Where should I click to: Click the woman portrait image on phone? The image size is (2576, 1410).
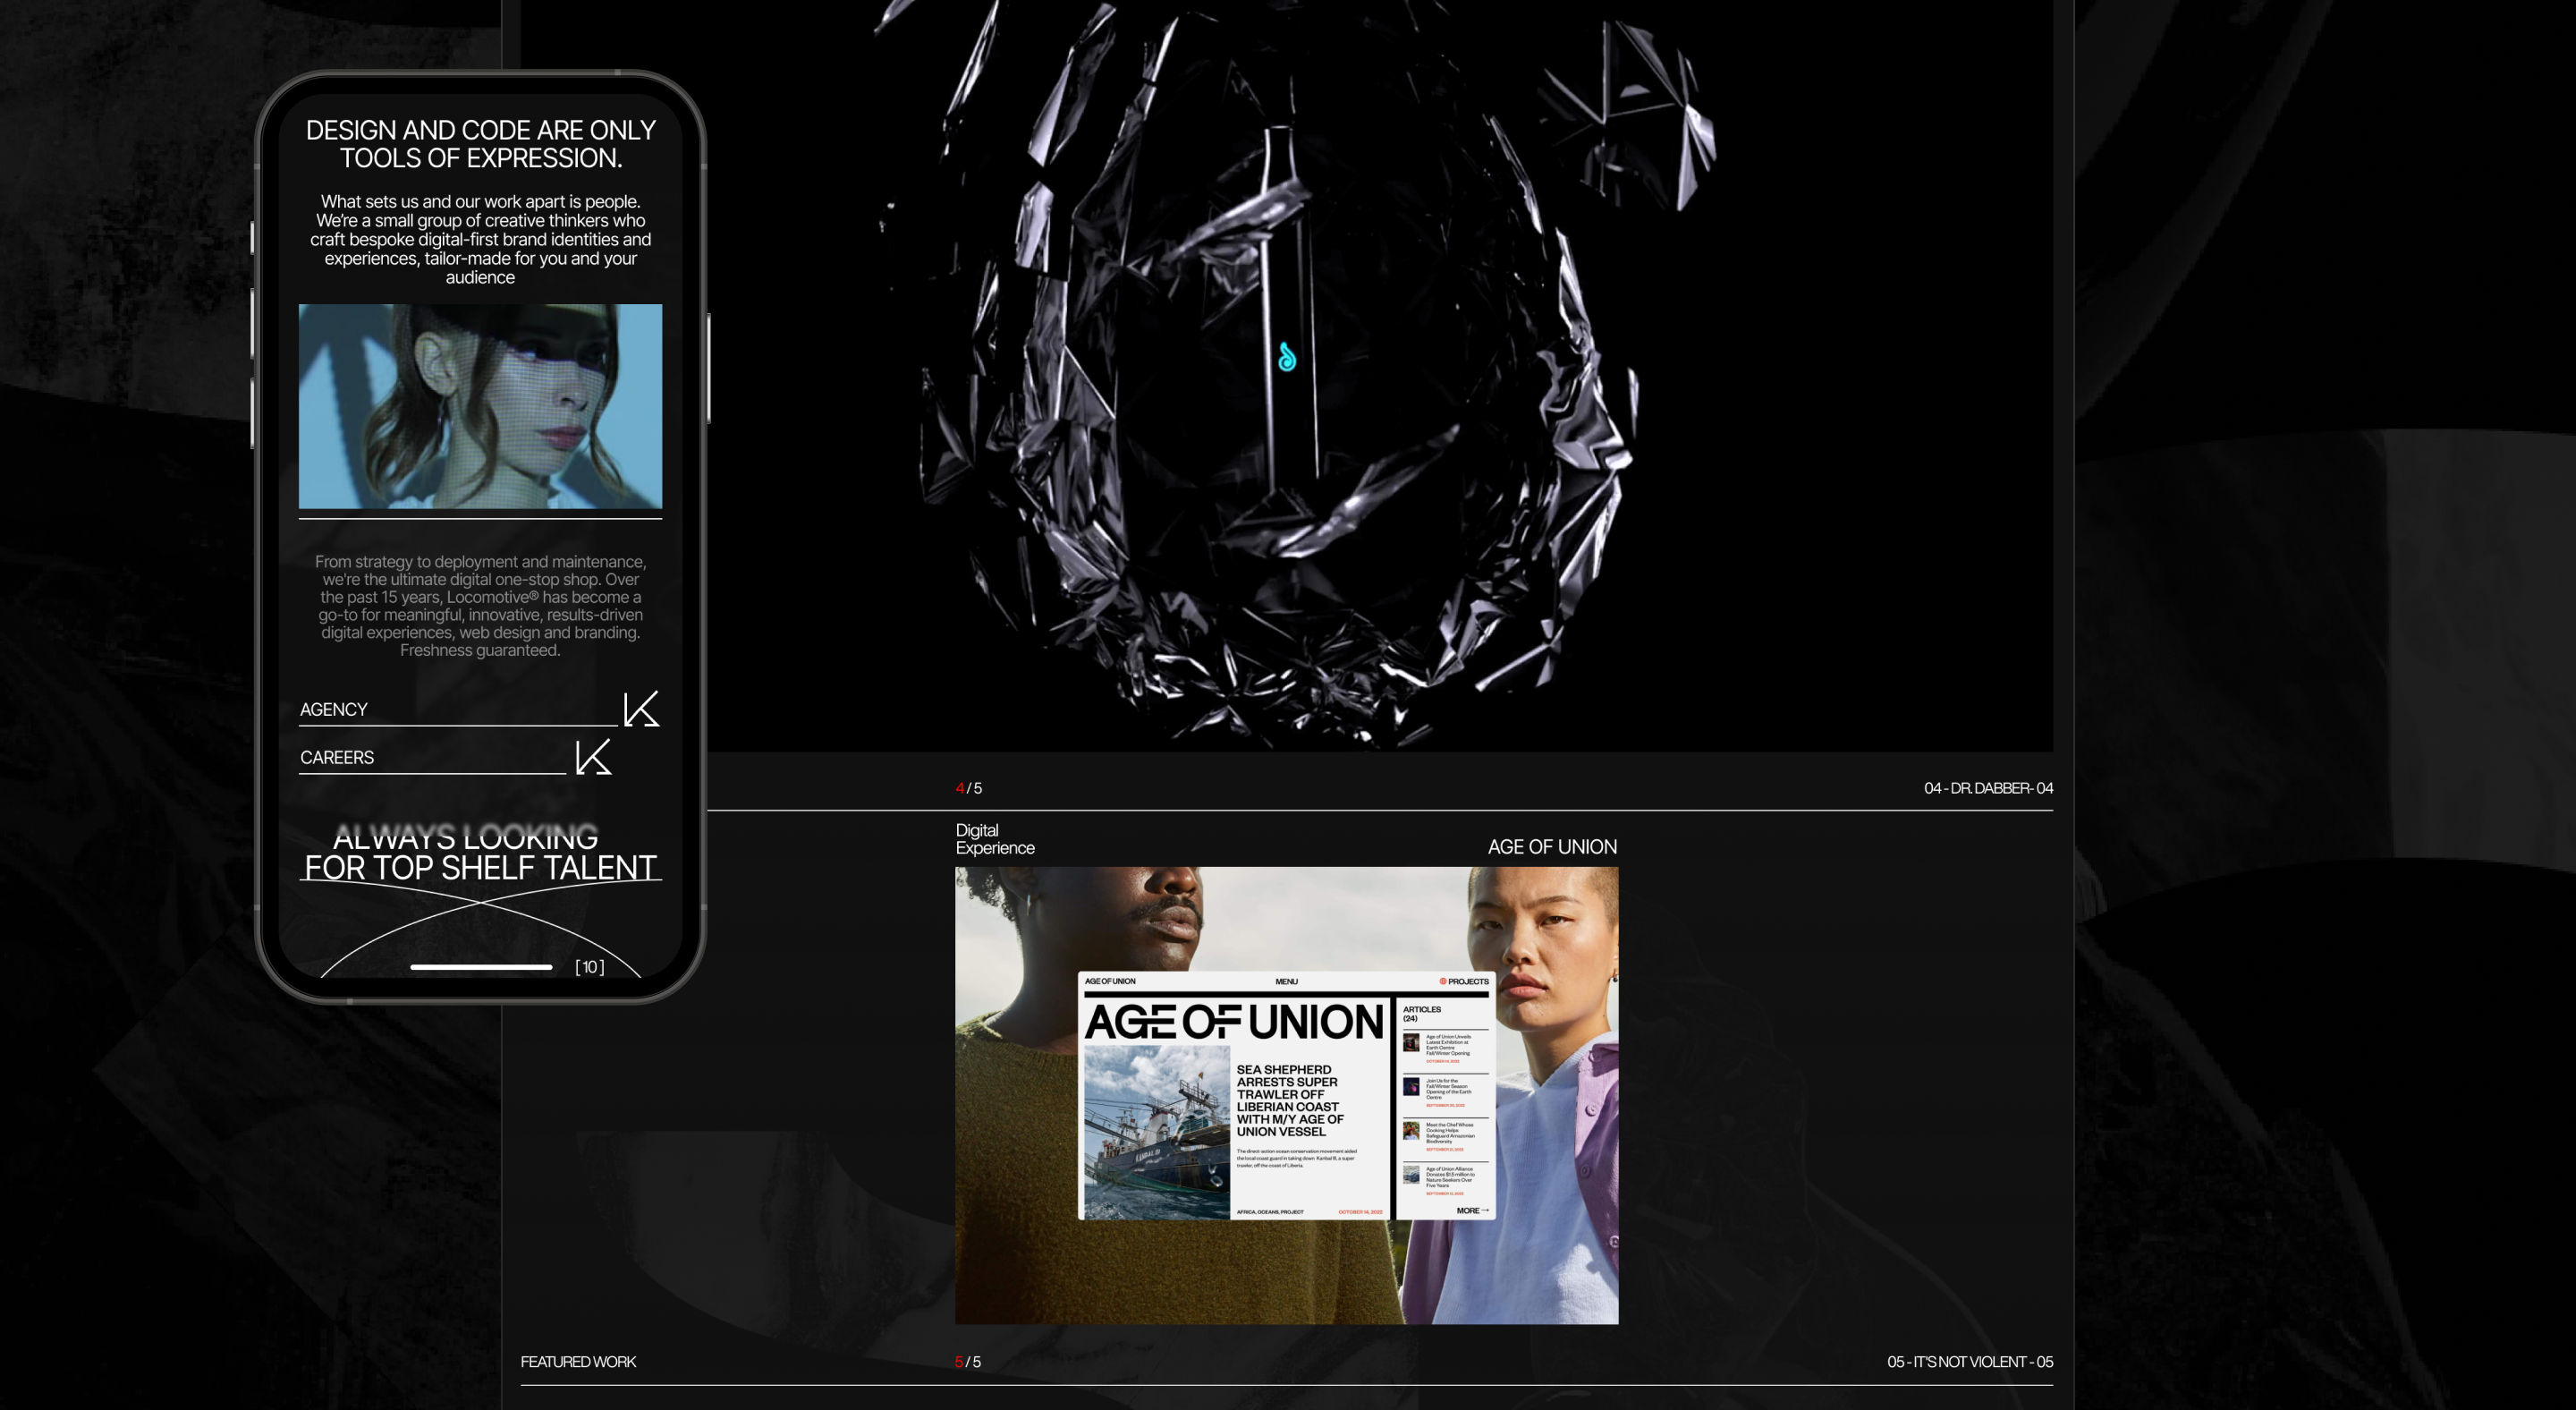[x=480, y=406]
